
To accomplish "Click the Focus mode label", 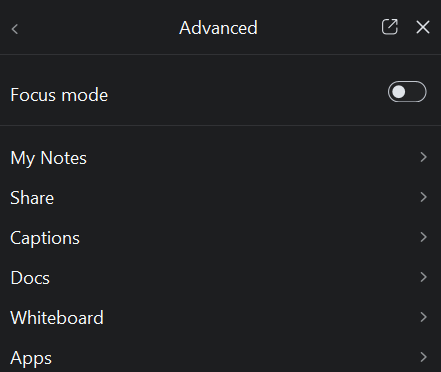I will coord(59,95).
